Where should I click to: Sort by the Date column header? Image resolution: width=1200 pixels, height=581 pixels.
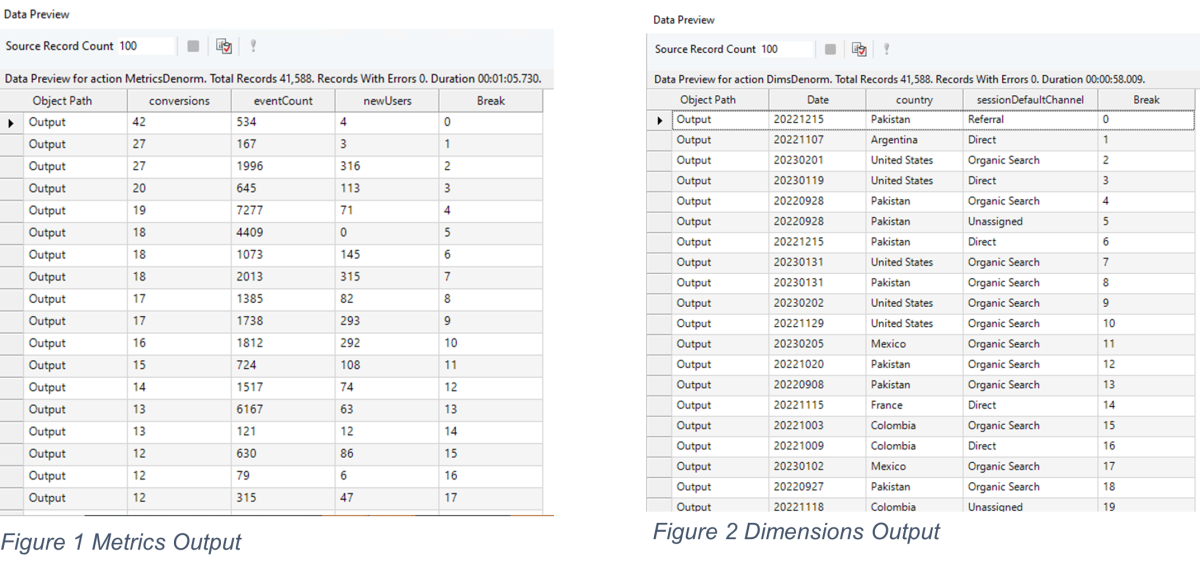coord(818,98)
